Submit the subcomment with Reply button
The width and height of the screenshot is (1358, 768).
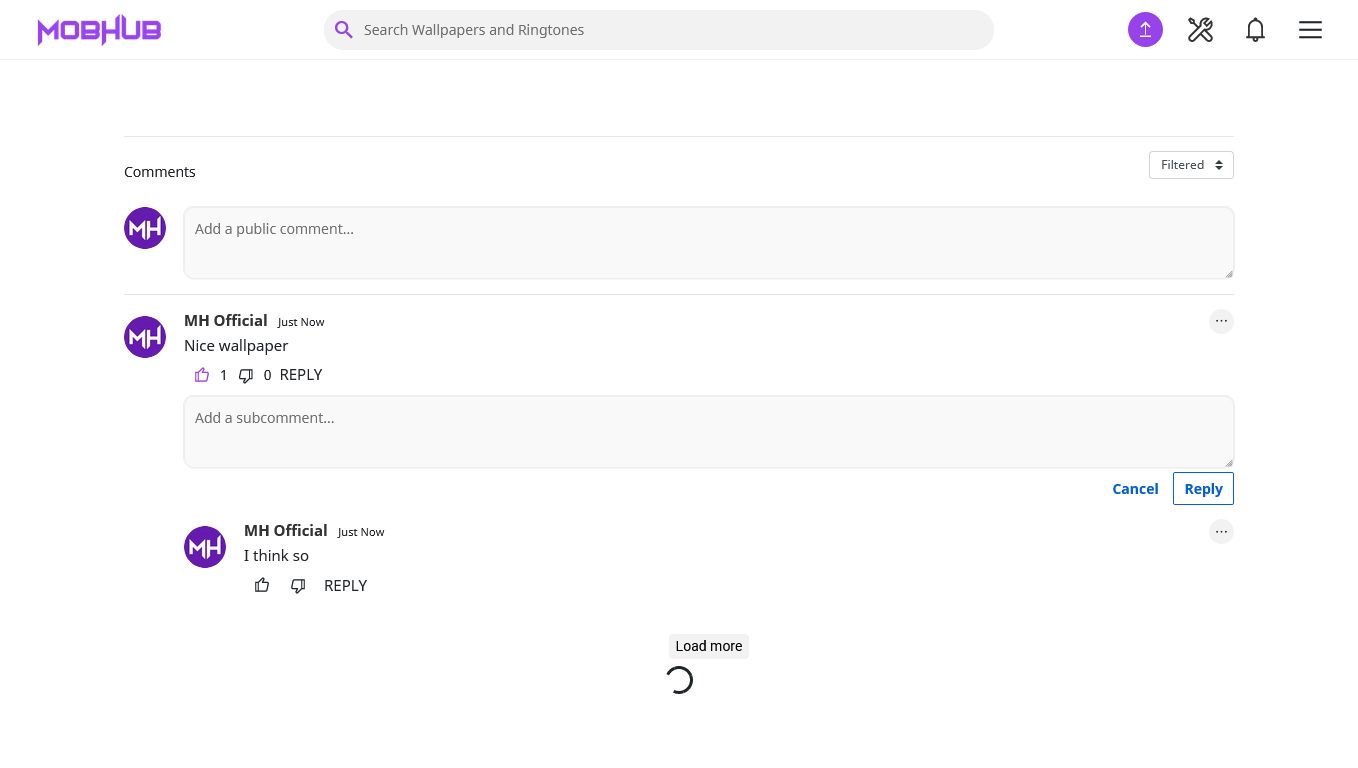click(1203, 489)
